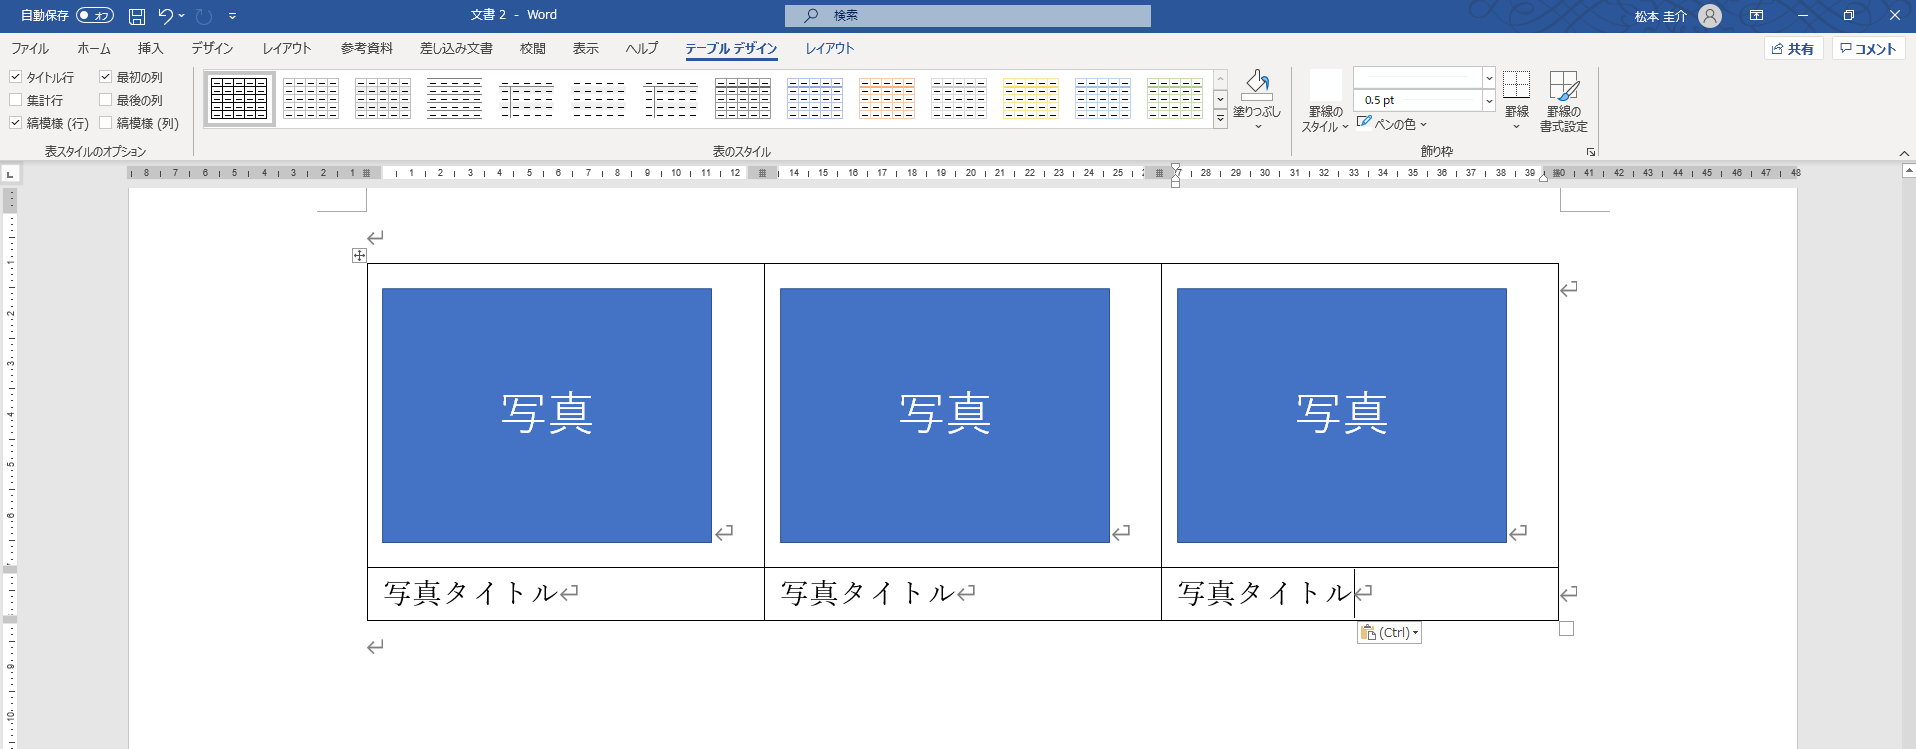
Task: Open the 差し込み文書 tab
Action: [x=456, y=48]
